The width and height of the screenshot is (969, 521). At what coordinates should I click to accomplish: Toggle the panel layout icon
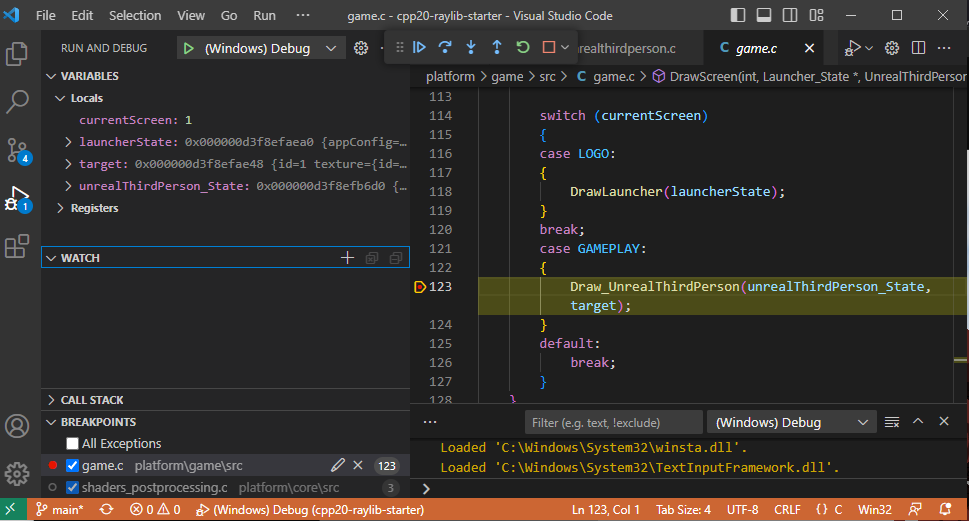pos(764,15)
